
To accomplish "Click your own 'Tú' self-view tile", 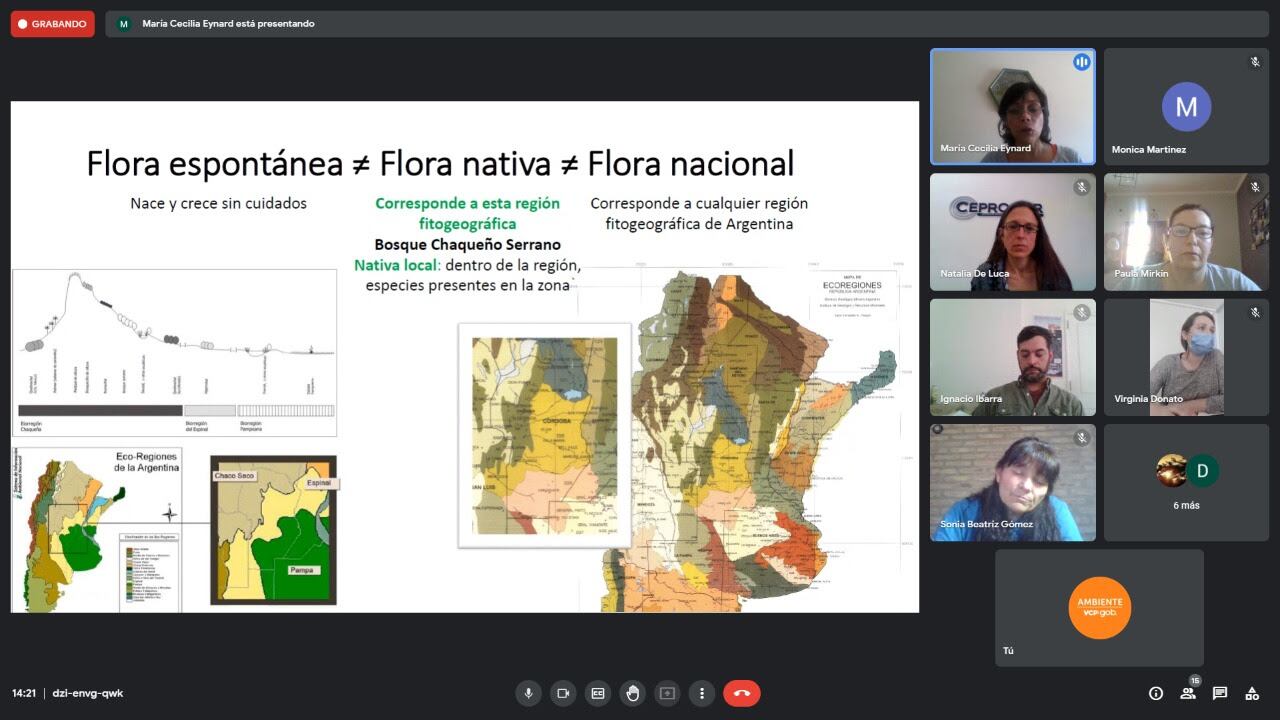I will pyautogui.click(x=1099, y=607).
